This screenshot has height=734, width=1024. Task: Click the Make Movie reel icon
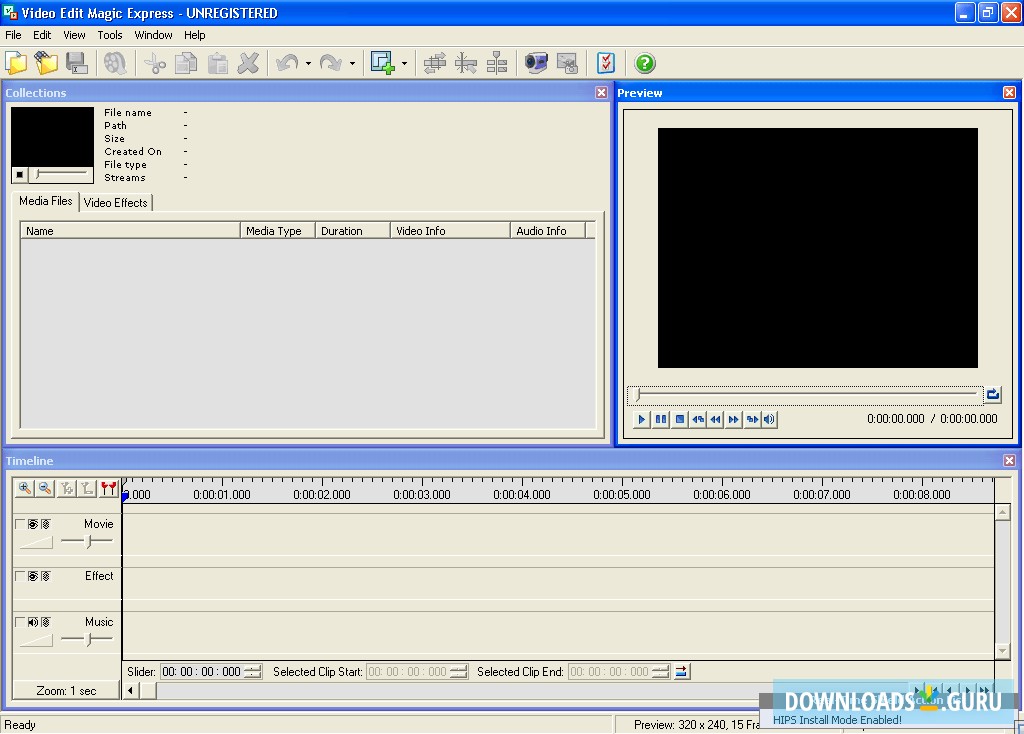click(113, 62)
